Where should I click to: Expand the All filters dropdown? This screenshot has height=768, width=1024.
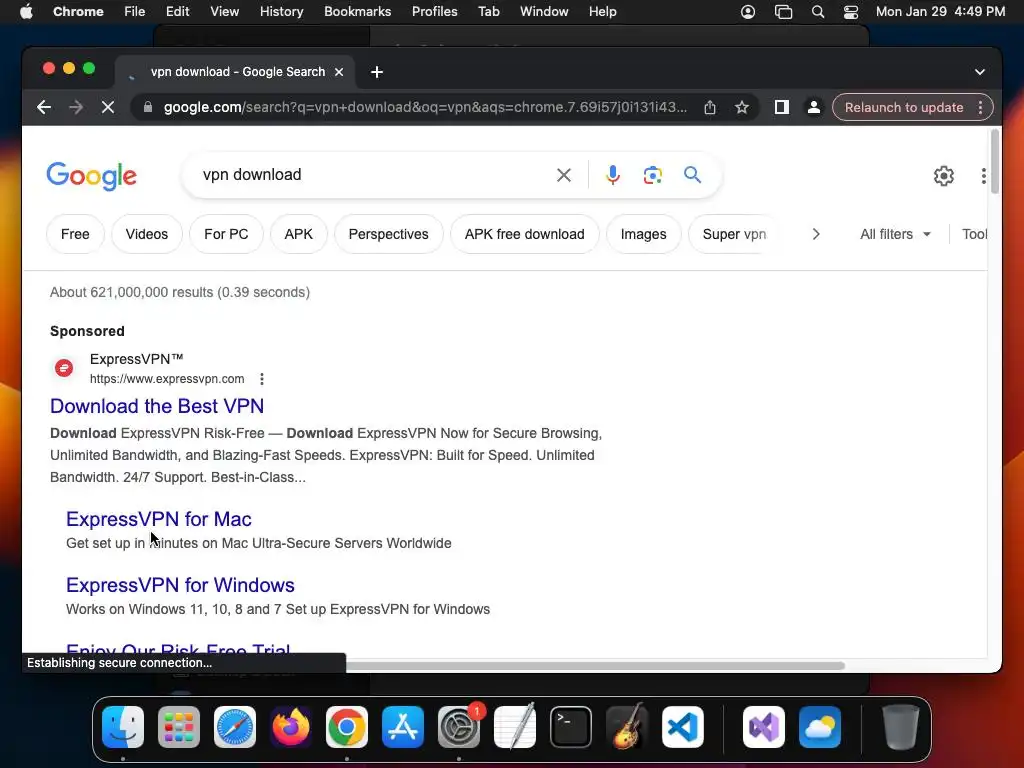[x=895, y=234]
